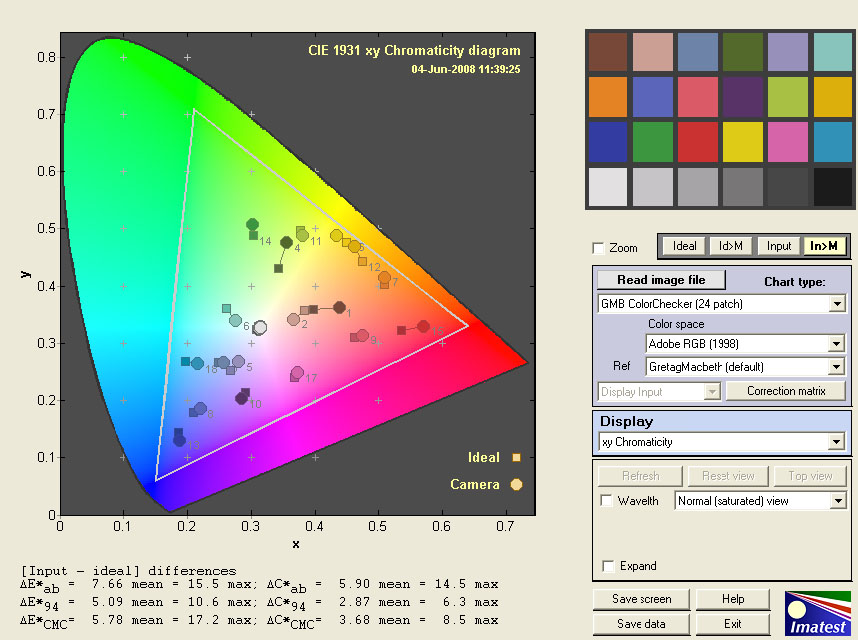Click the white point circle in the chromaticity diagram
The width and height of the screenshot is (858, 640).
[x=260, y=327]
